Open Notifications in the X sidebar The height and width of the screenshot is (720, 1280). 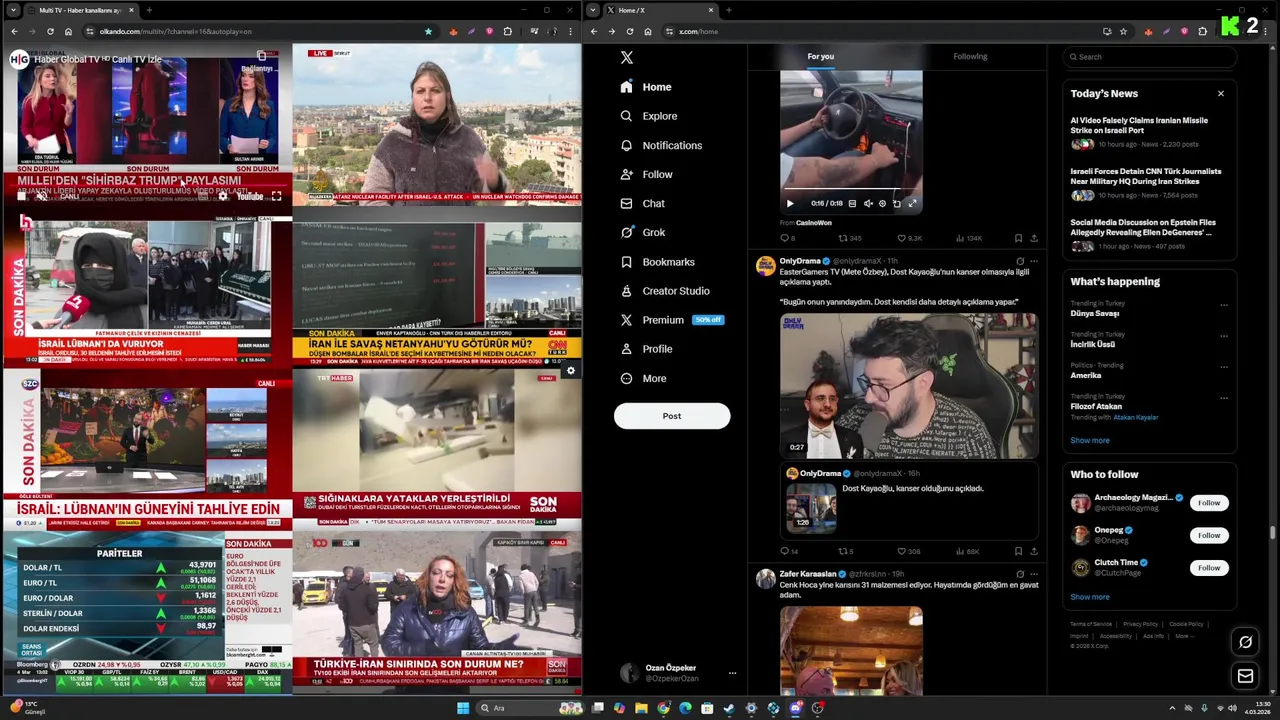pyautogui.click(x=660, y=145)
